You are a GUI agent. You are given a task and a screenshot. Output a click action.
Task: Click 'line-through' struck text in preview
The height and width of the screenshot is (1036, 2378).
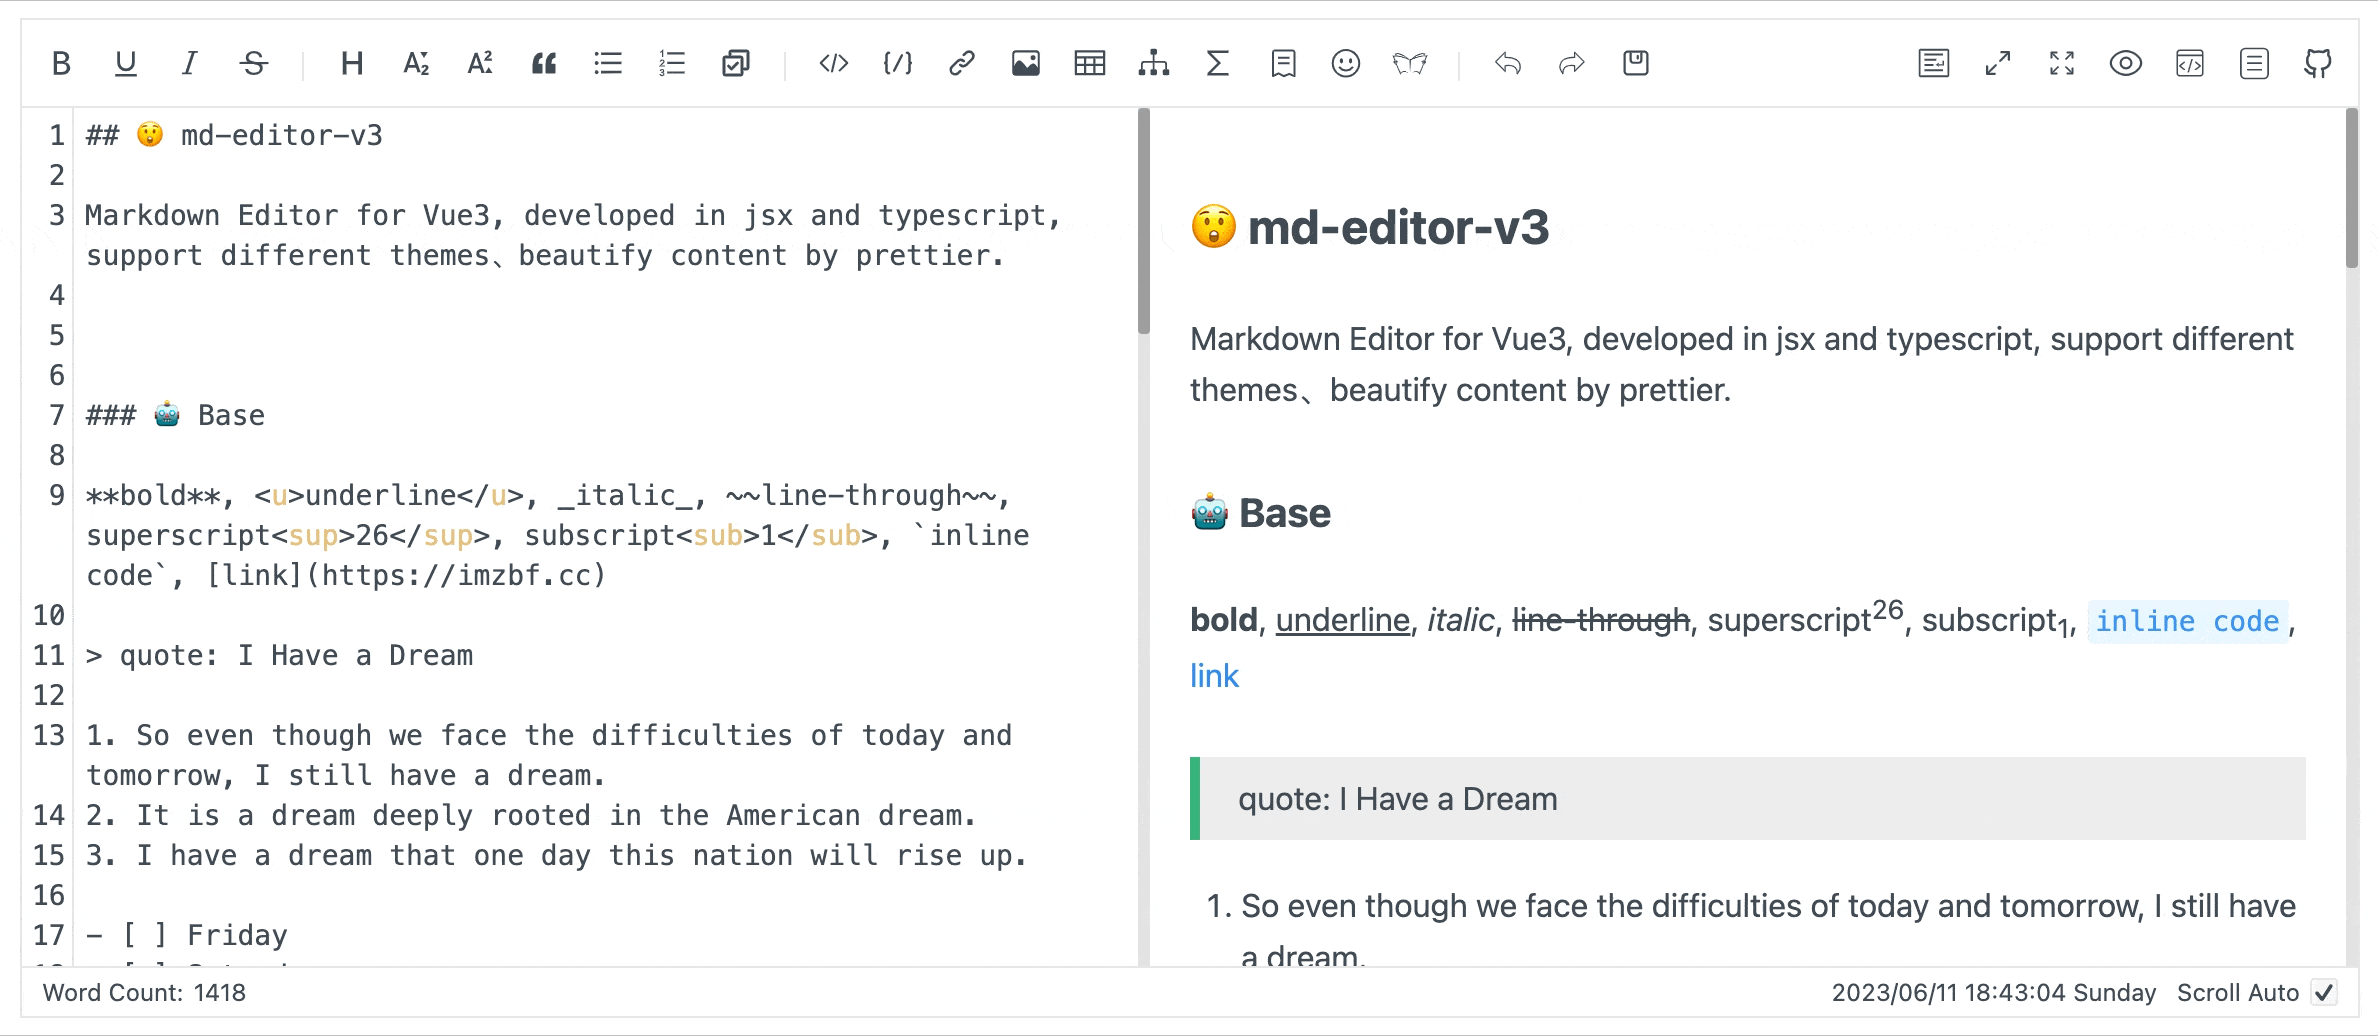1600,620
